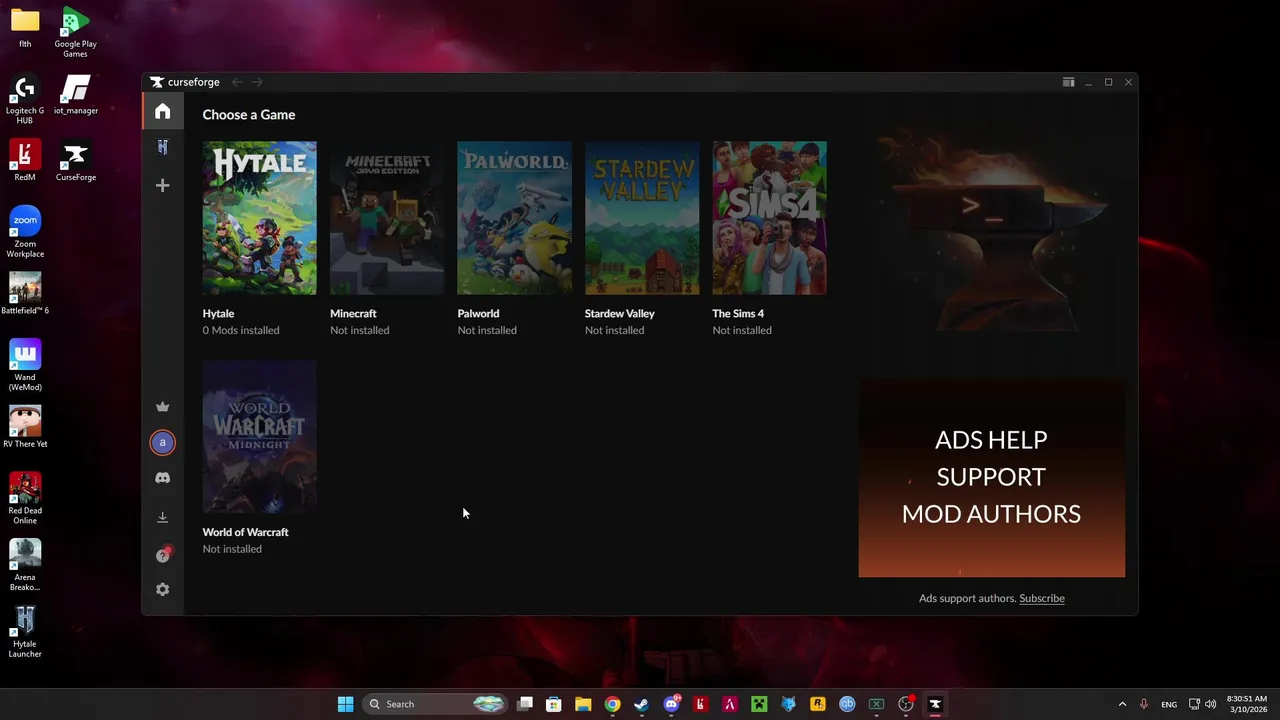Click the Subscribe link under the ad
This screenshot has width=1280, height=720.
click(1041, 598)
